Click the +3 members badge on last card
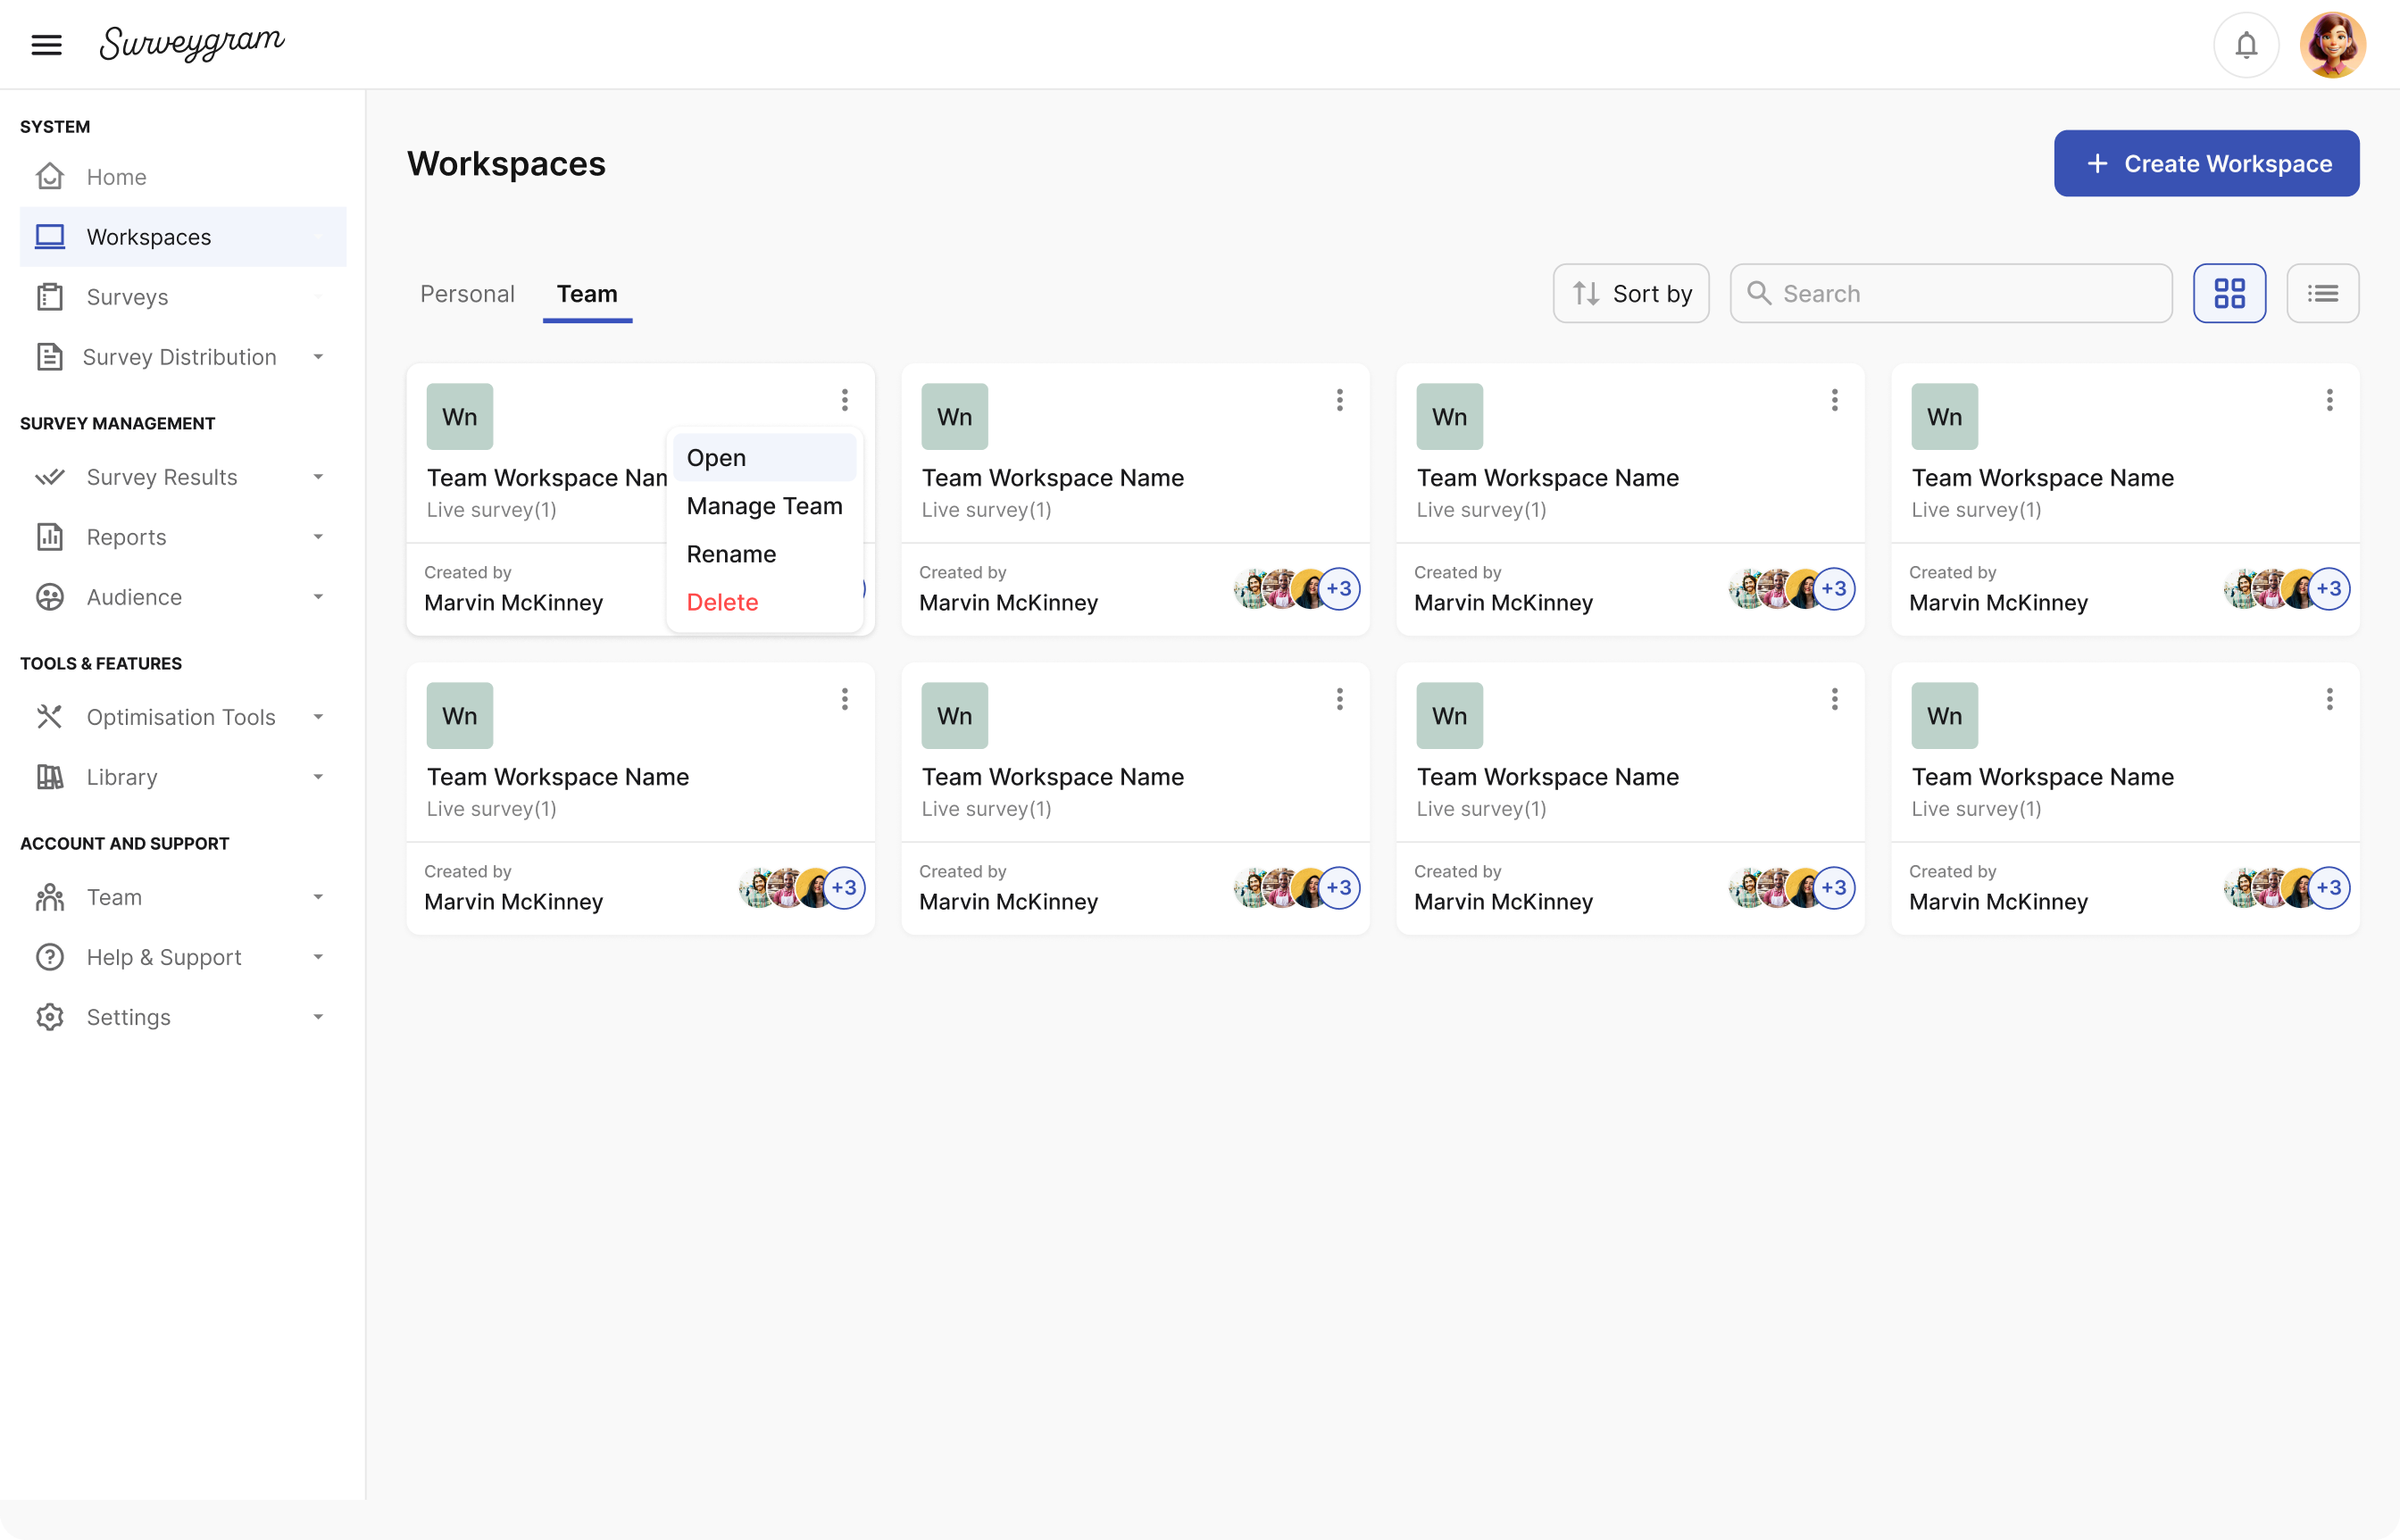Image resolution: width=2400 pixels, height=1540 pixels. click(x=2329, y=887)
